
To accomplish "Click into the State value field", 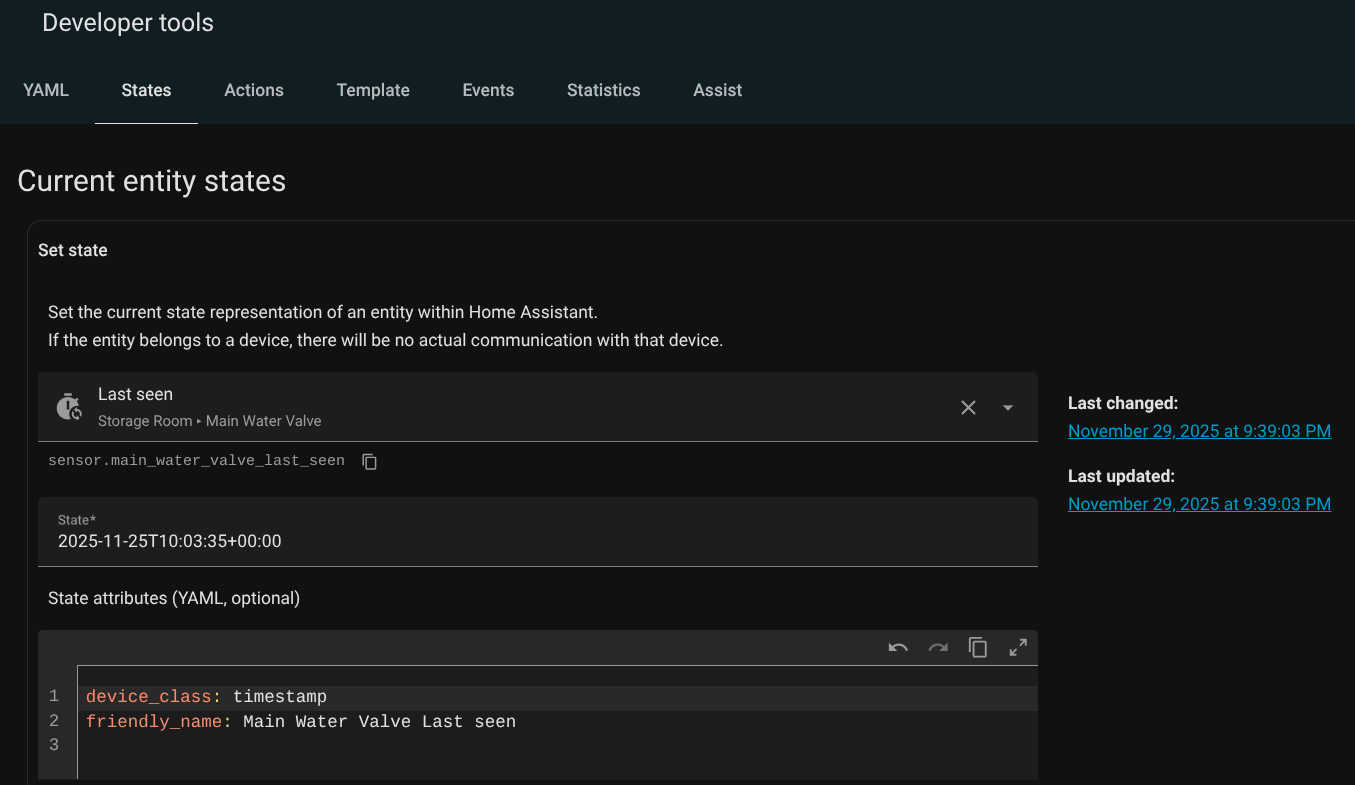I will 537,541.
